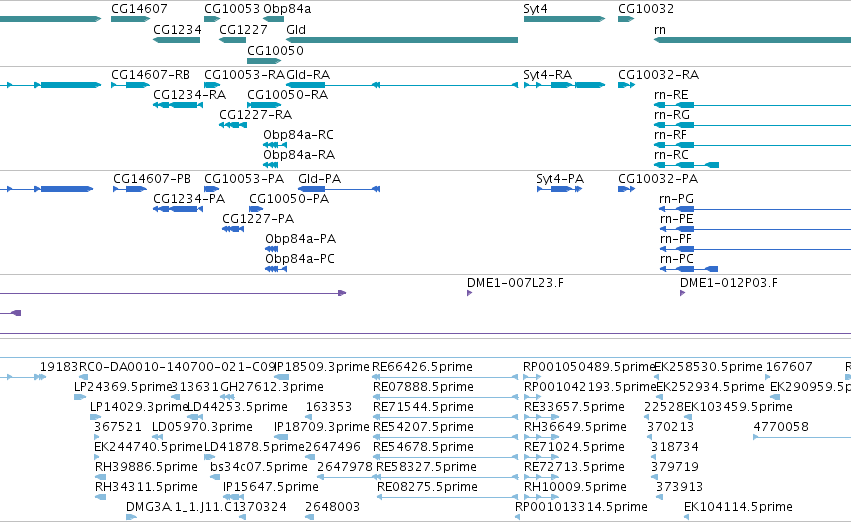Select the rn gene label
851x522 pixels.
[660, 29]
